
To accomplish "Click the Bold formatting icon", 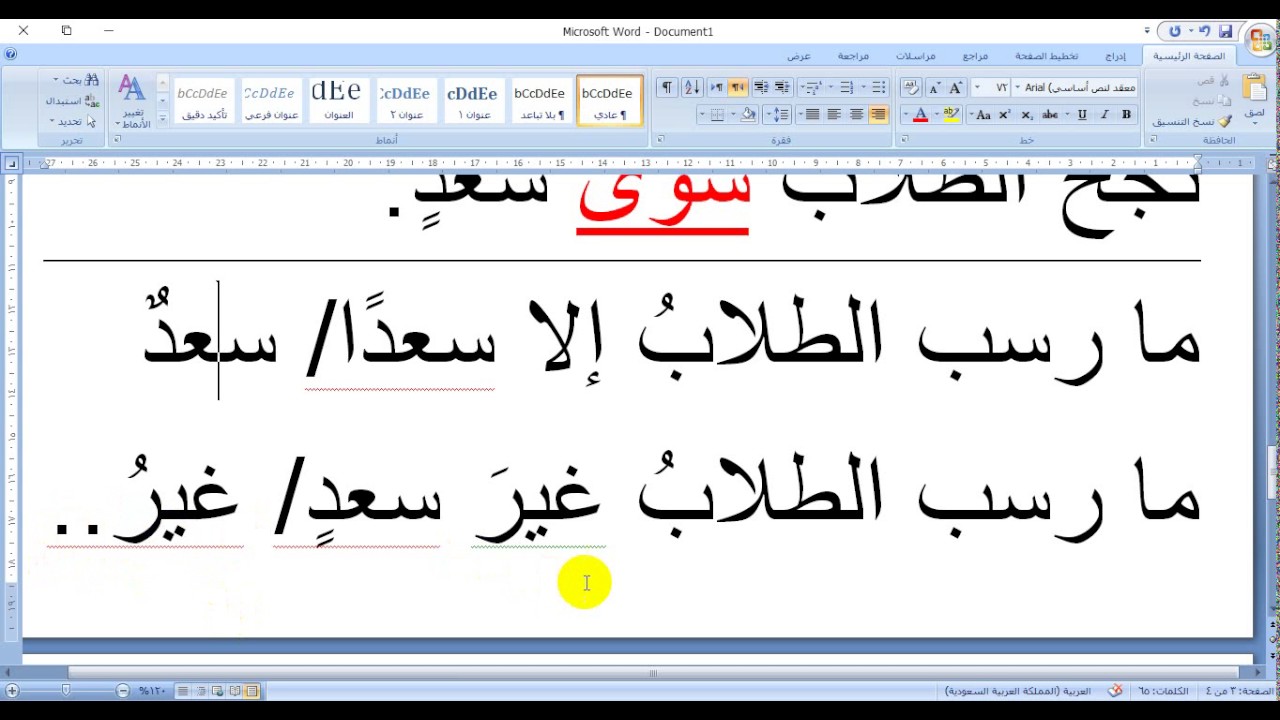I will [x=1126, y=115].
